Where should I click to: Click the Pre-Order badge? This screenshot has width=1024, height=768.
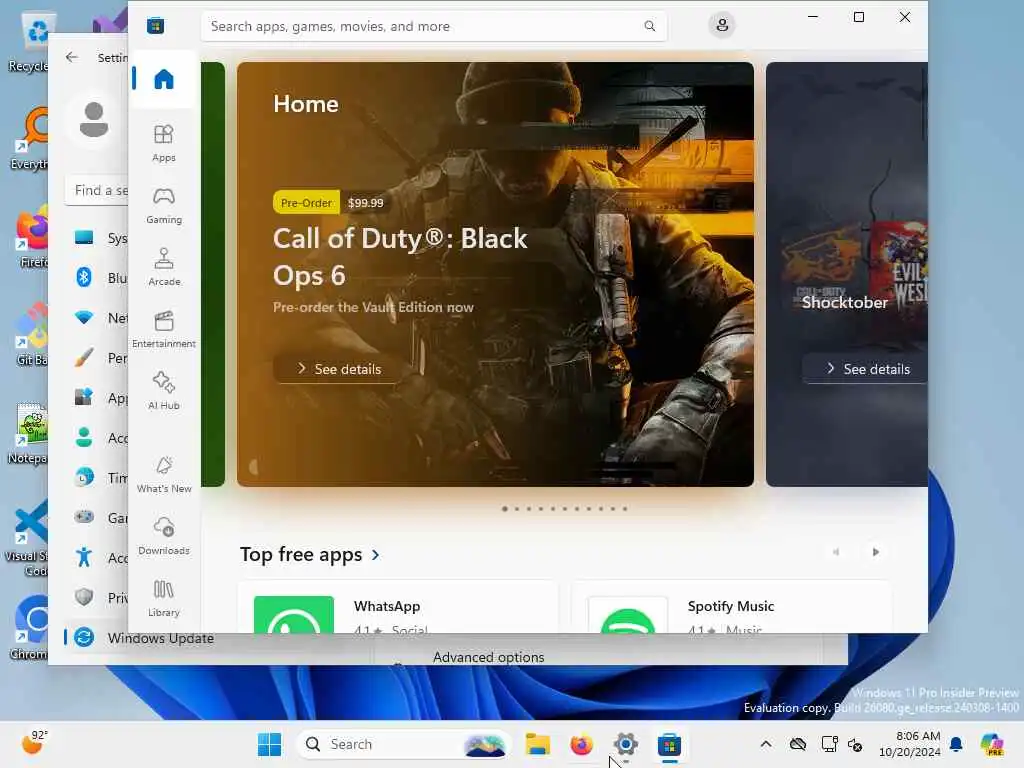point(306,202)
